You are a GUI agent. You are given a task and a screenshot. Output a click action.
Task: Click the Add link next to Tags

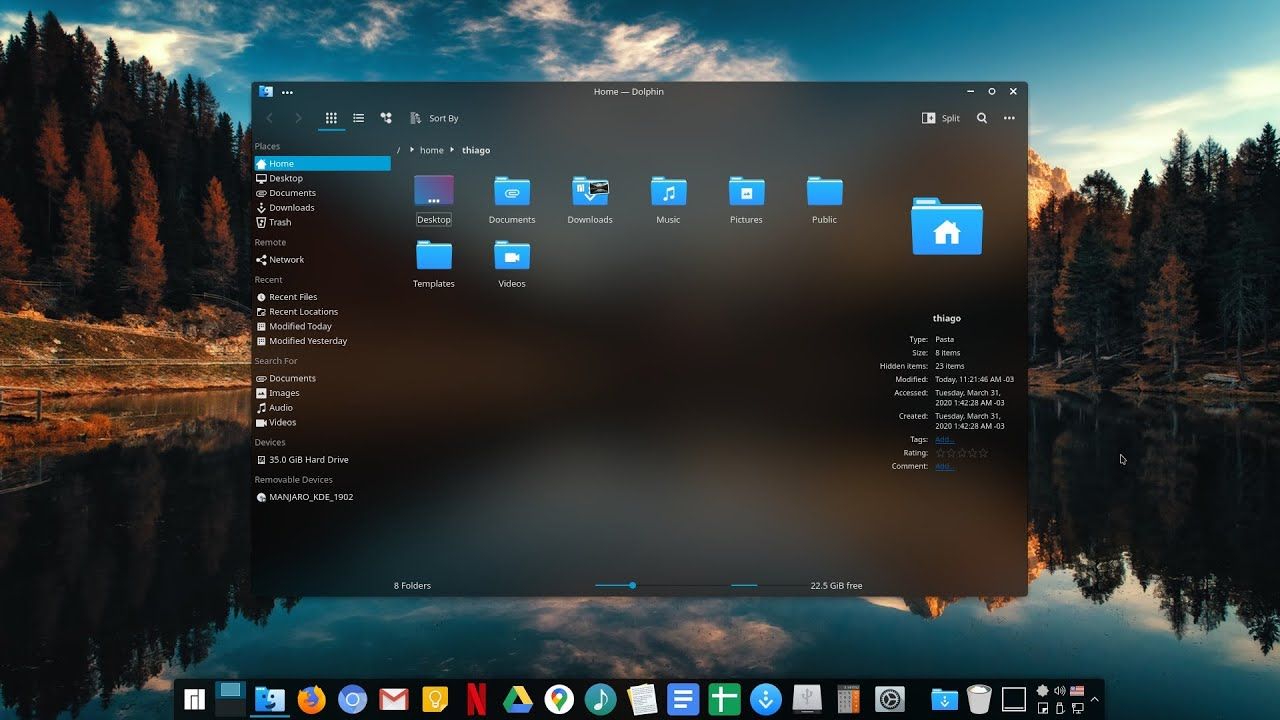click(945, 440)
